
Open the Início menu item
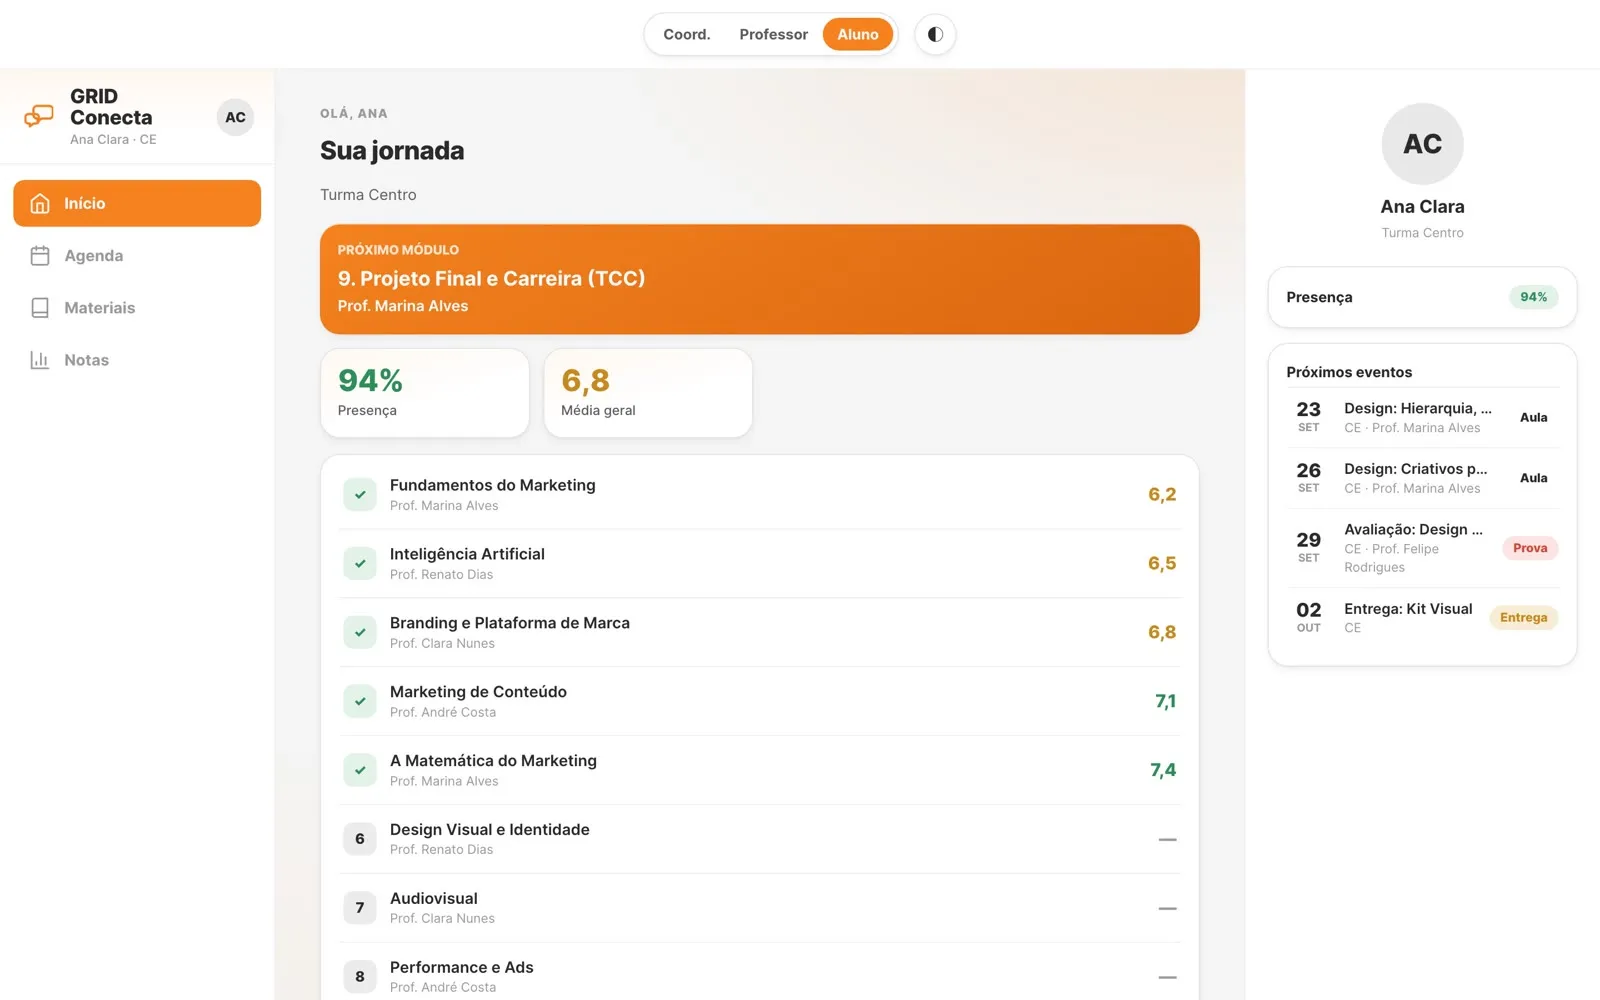pos(137,203)
